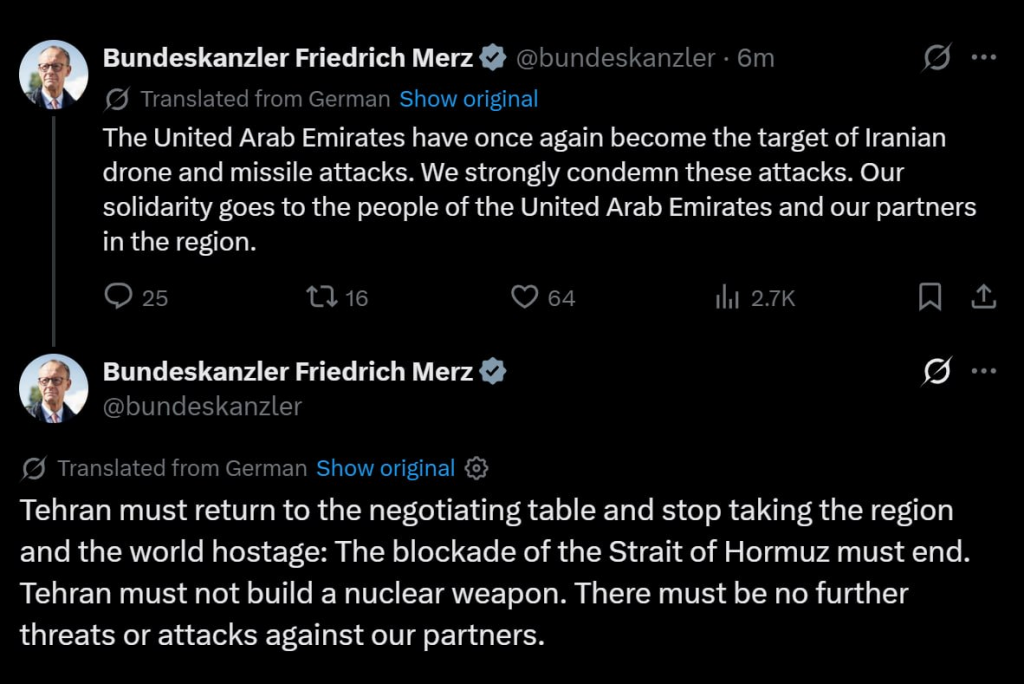The image size is (1024, 684).
Task: View analytics showing 2.7K views
Action: pos(755,298)
